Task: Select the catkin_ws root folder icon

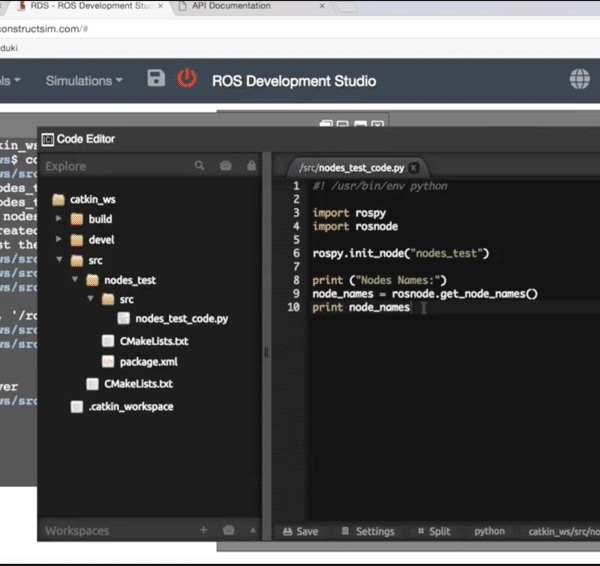Action: point(59,199)
